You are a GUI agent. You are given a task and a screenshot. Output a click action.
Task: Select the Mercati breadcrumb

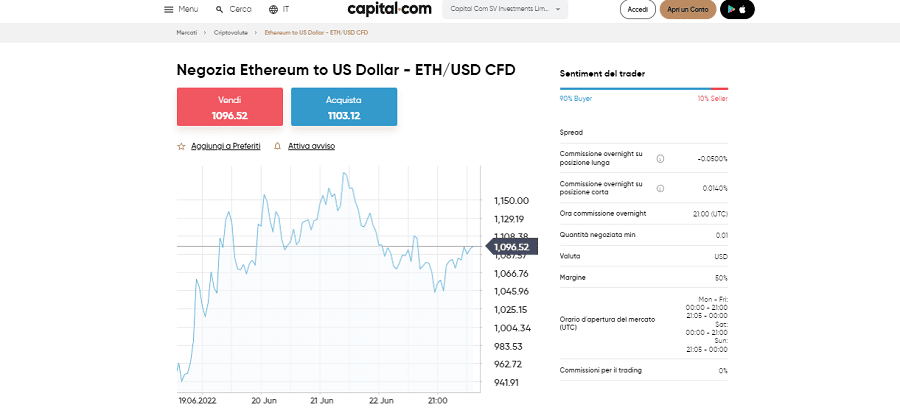187,33
